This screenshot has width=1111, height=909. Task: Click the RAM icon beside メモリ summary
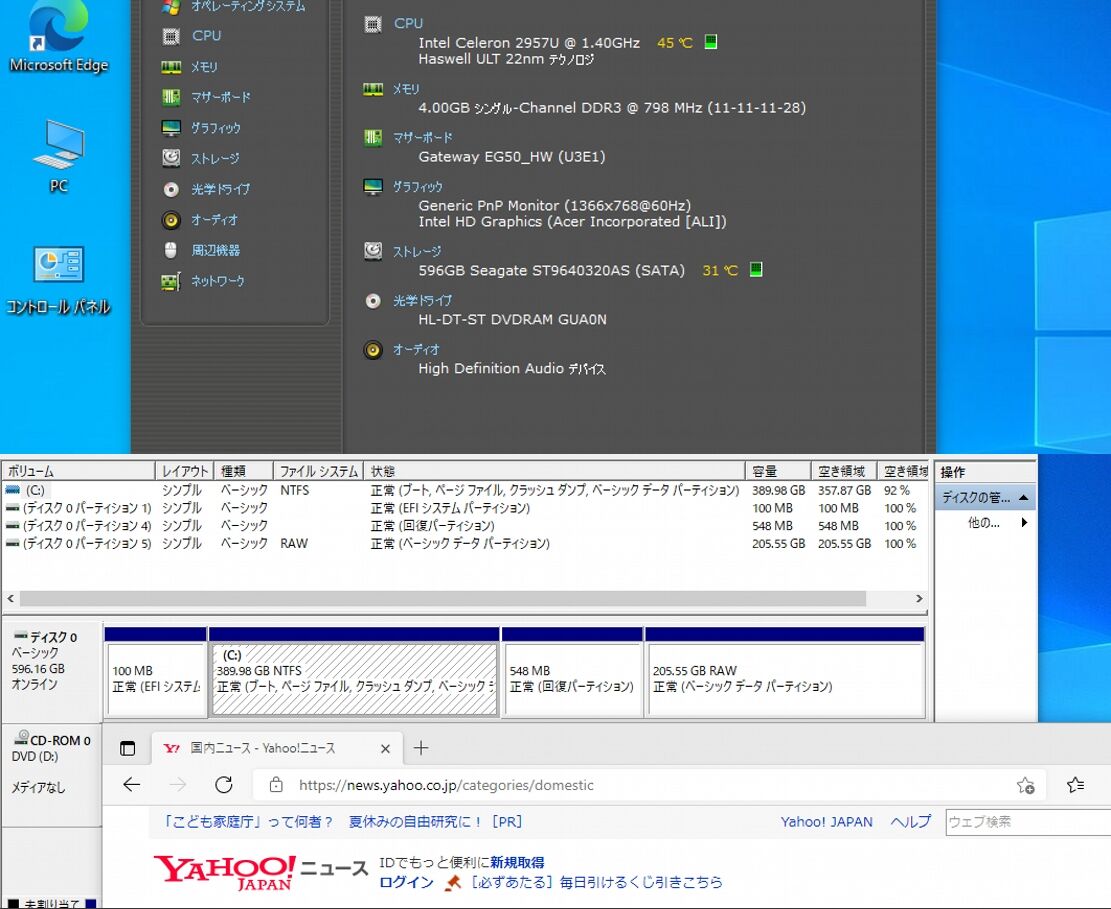tap(373, 89)
